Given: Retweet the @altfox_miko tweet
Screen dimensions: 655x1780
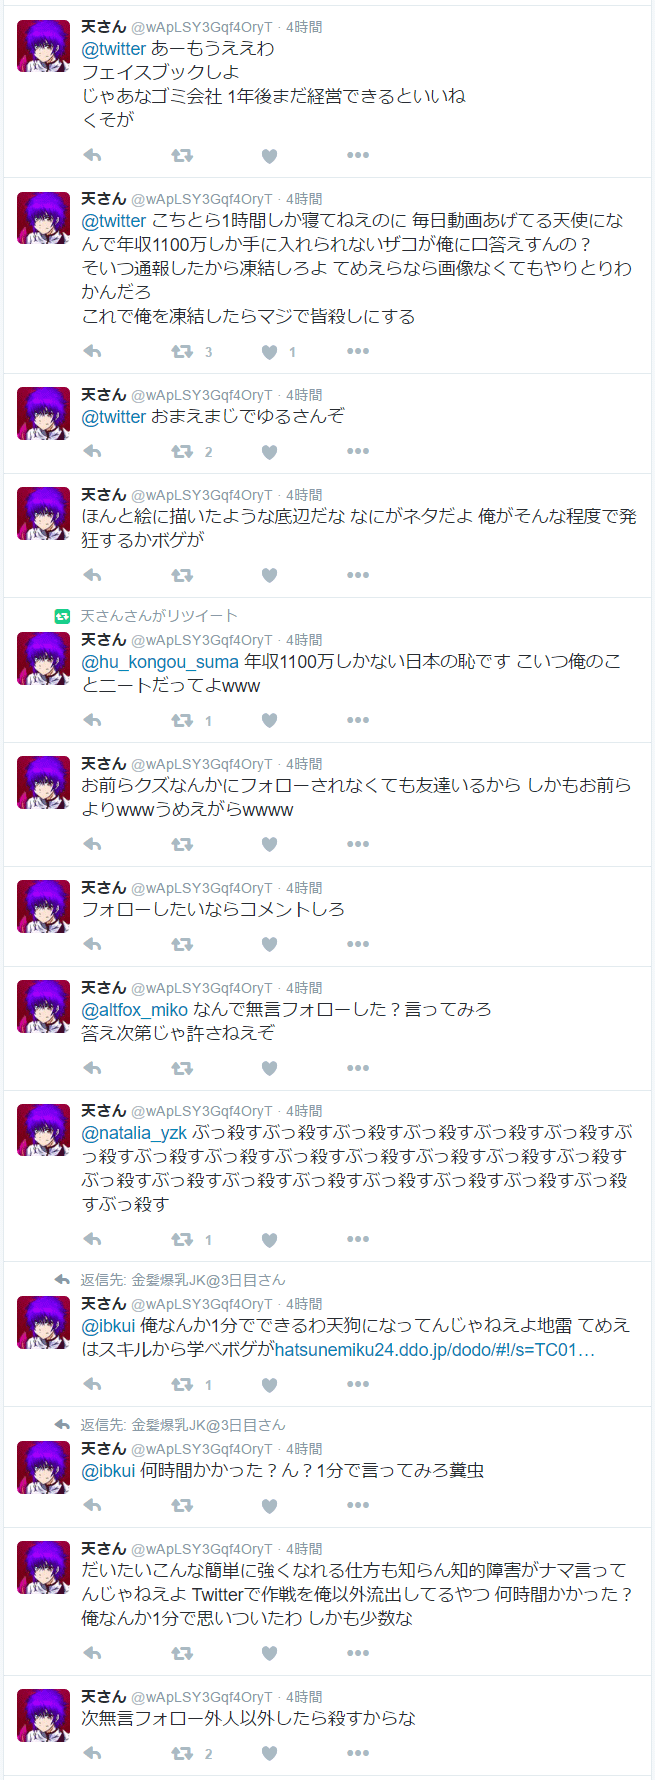Looking at the screenshot, I should [182, 1068].
